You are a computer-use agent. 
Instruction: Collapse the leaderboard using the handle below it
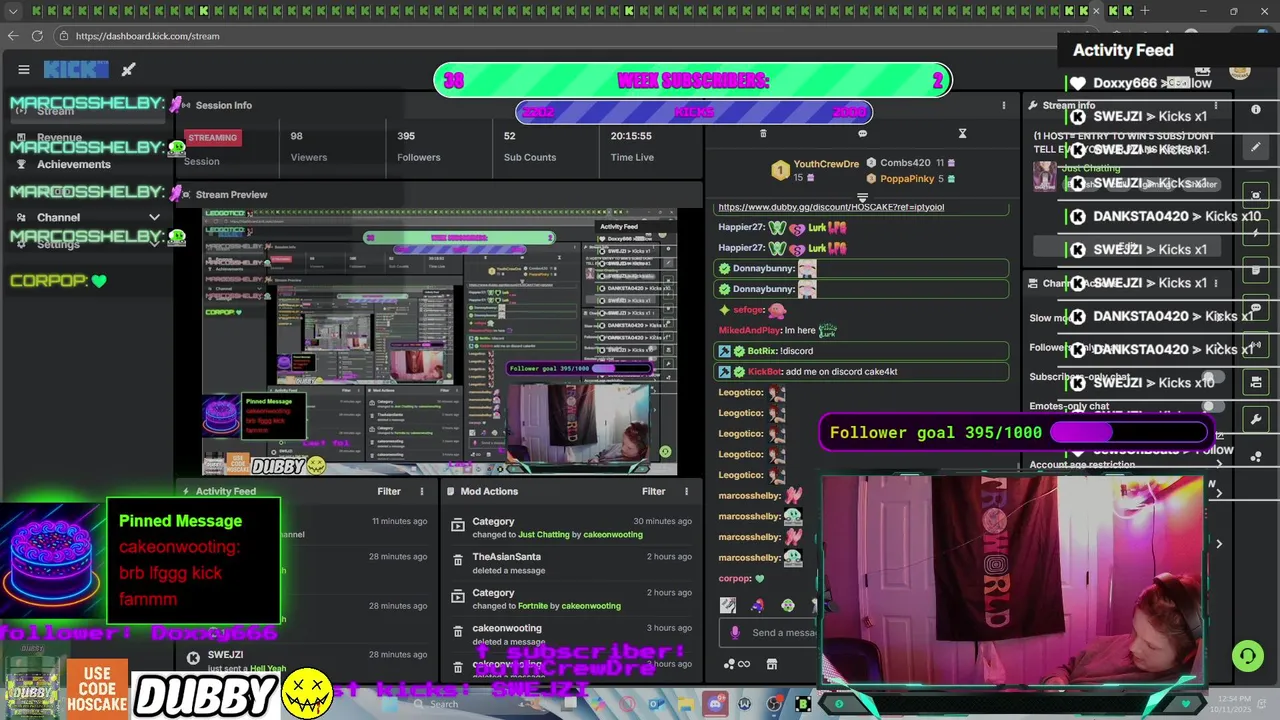click(x=862, y=198)
